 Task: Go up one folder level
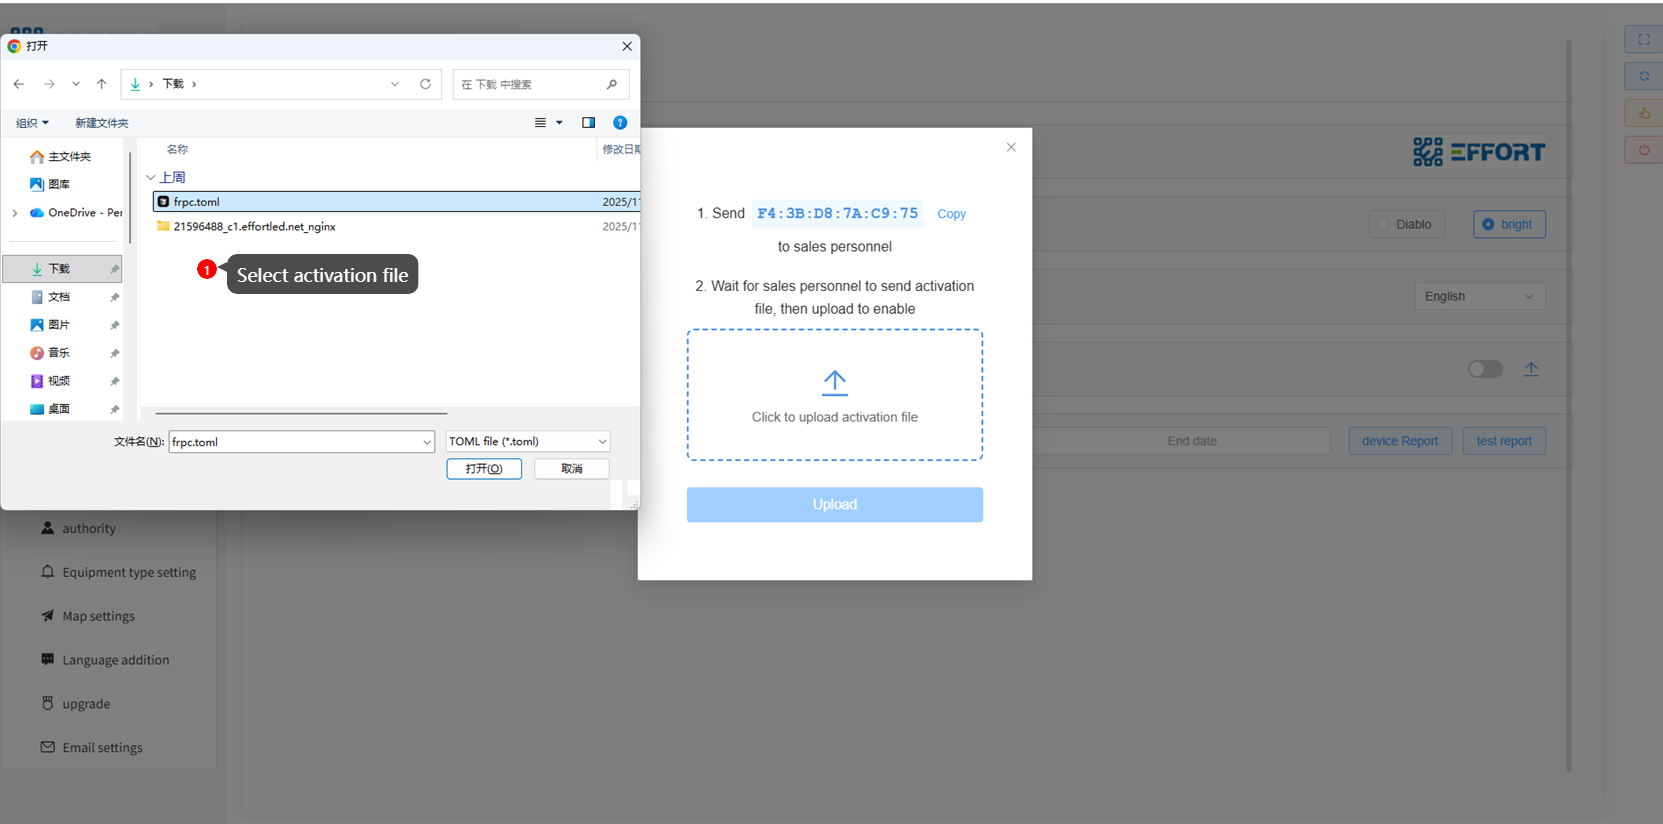[101, 84]
